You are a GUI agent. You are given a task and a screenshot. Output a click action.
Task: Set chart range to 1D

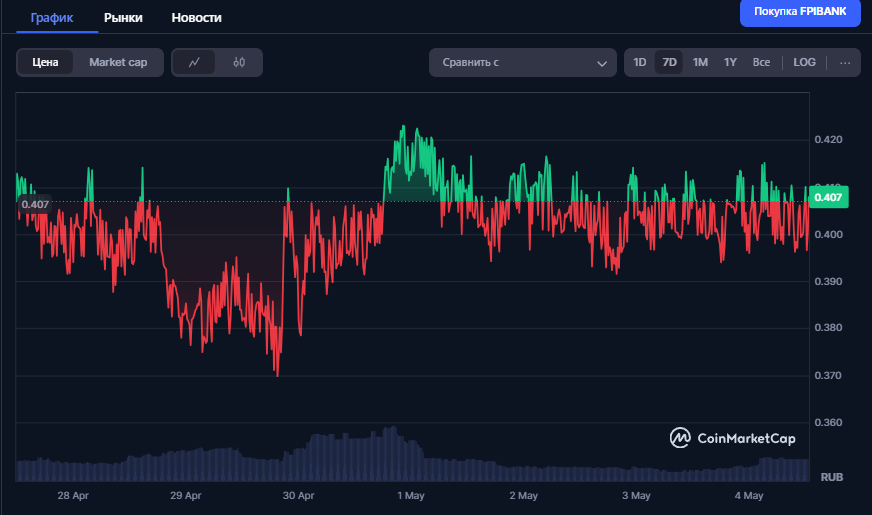[x=640, y=62]
